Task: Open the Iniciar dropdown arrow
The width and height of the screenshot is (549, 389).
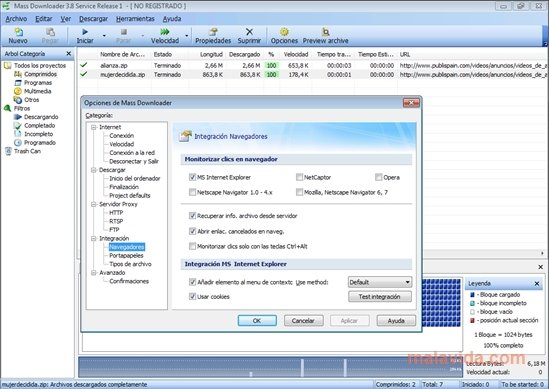Action: point(104,36)
